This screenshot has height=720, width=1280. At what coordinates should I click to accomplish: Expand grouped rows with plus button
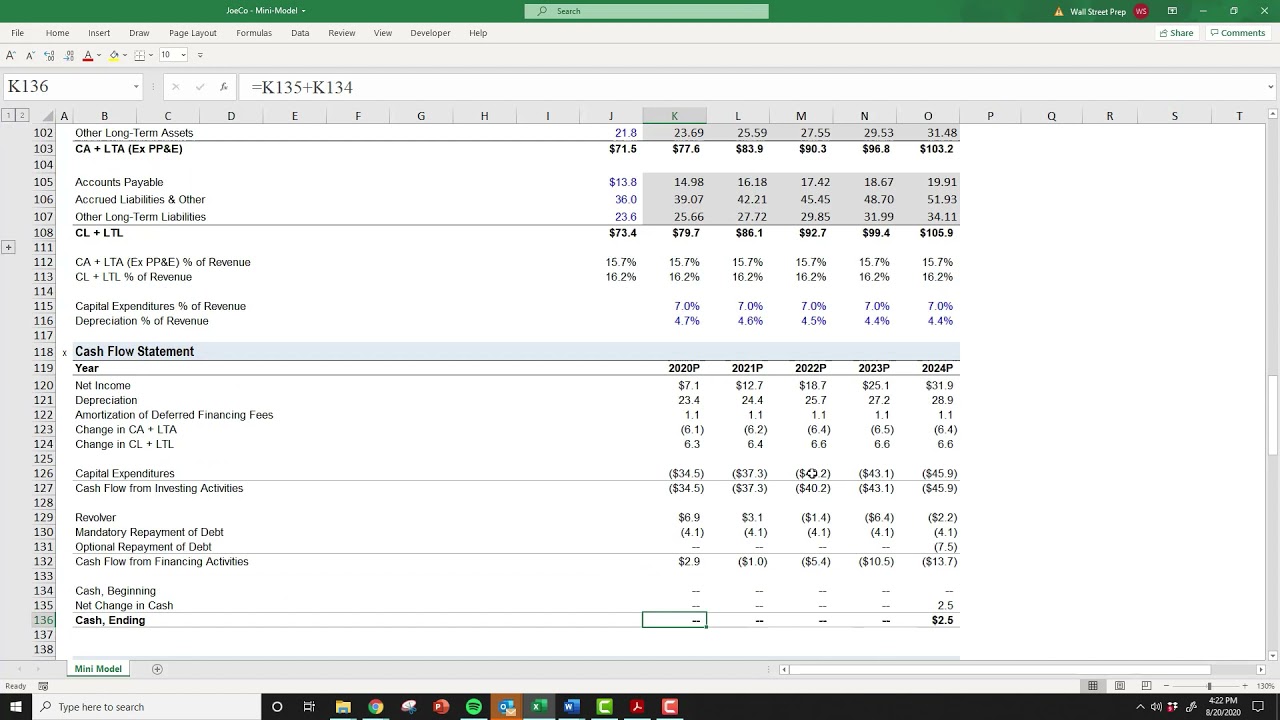point(9,247)
